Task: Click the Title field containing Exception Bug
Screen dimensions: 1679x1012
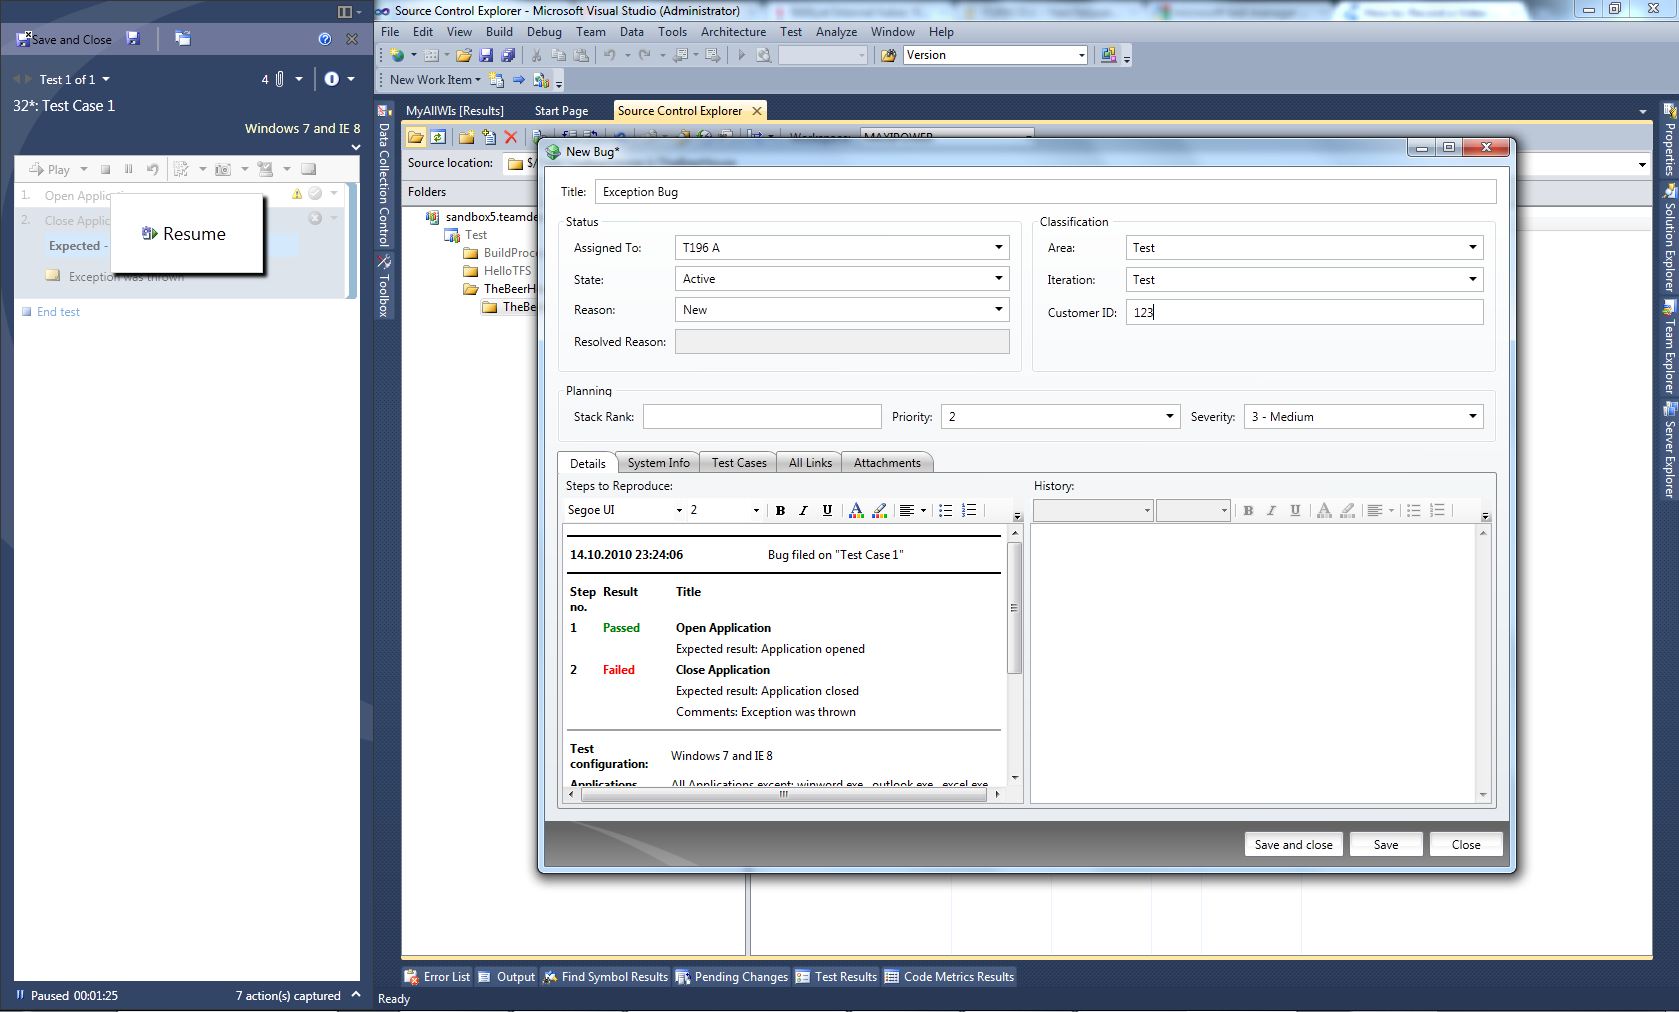Action: pyautogui.click(x=1045, y=192)
